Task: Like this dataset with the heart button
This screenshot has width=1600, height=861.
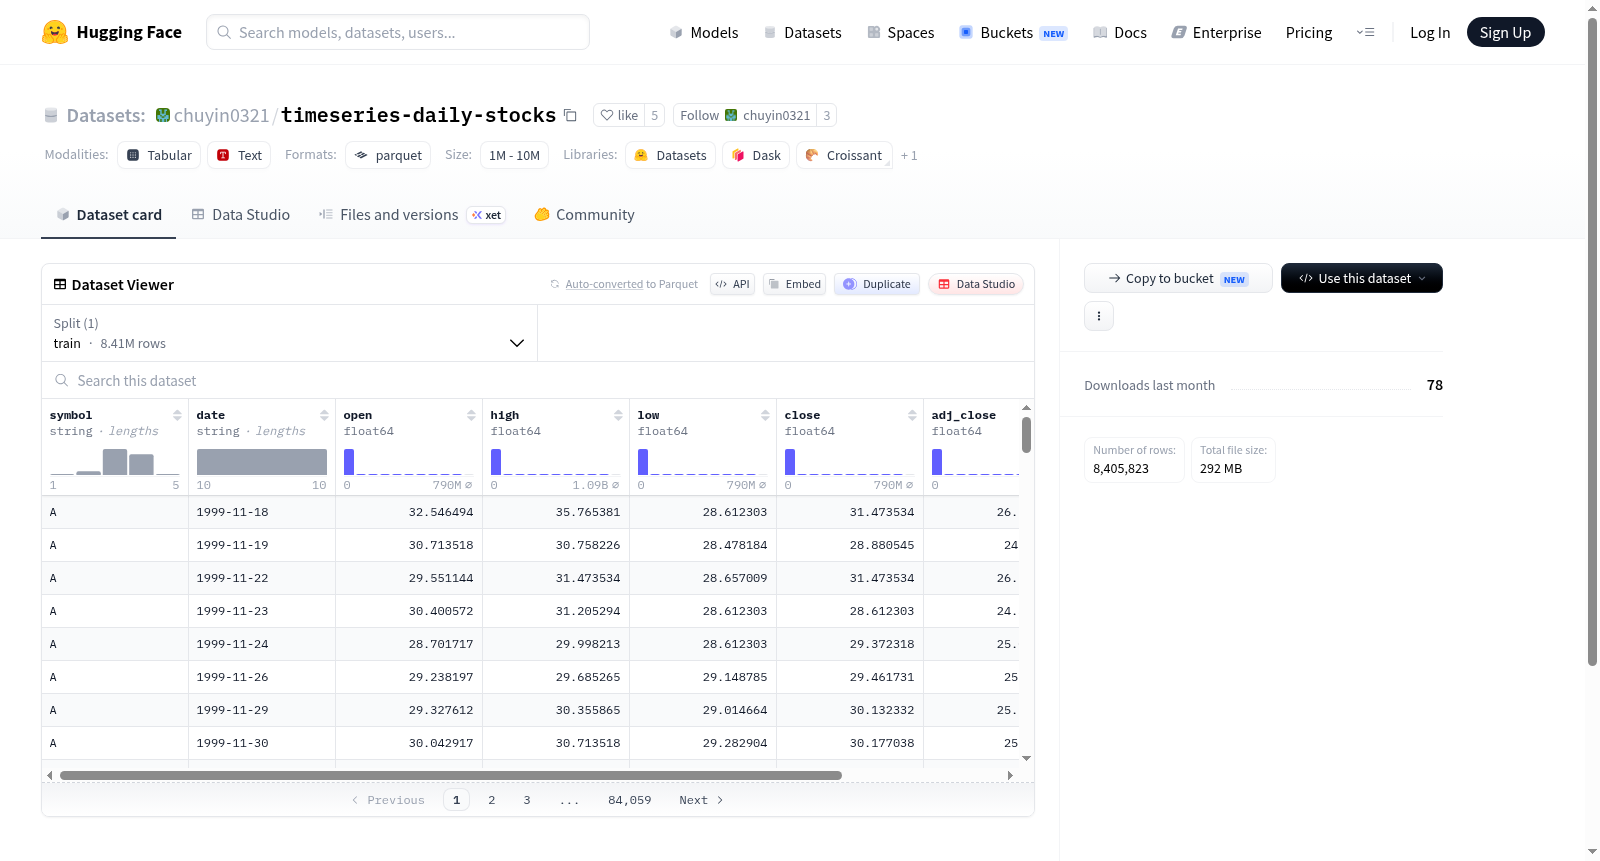Action: 619,115
